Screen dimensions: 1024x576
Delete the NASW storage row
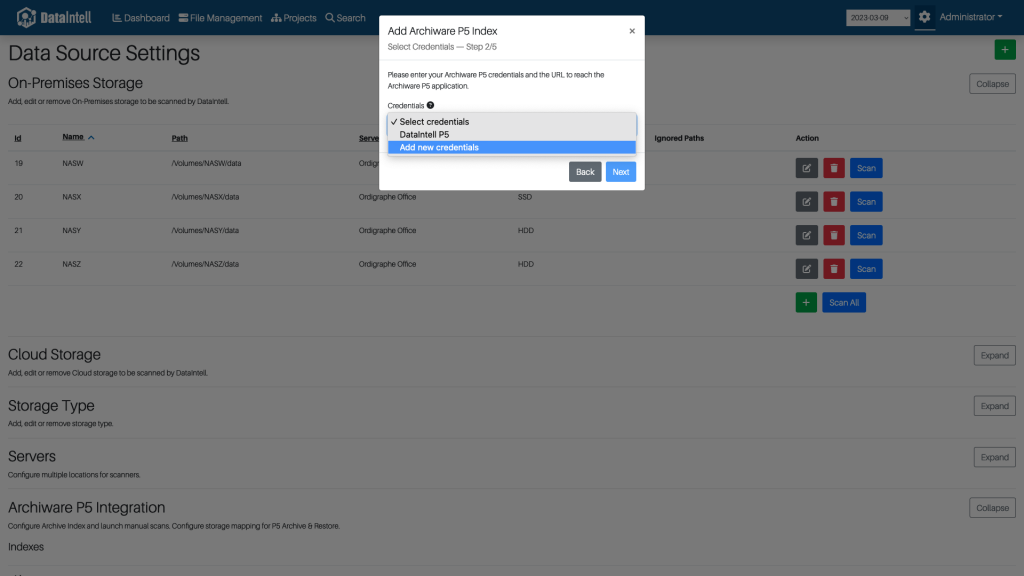834,168
